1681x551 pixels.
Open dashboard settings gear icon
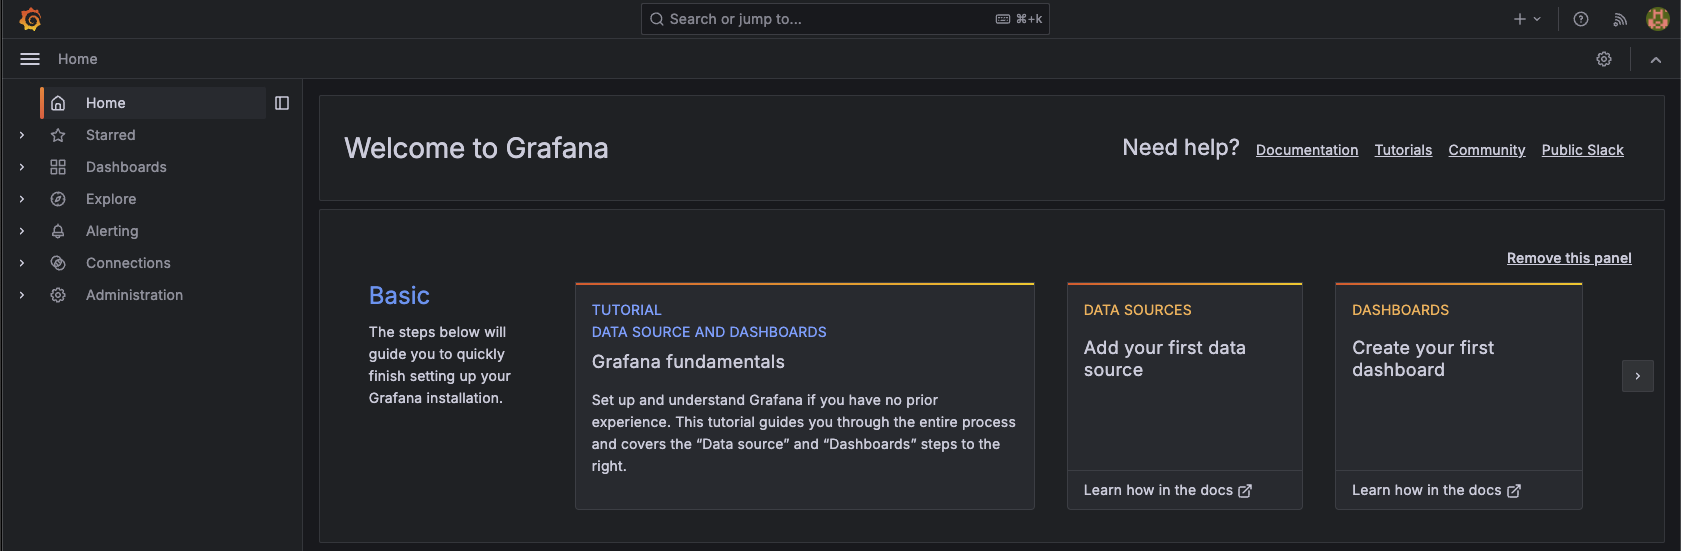[x=1604, y=59]
